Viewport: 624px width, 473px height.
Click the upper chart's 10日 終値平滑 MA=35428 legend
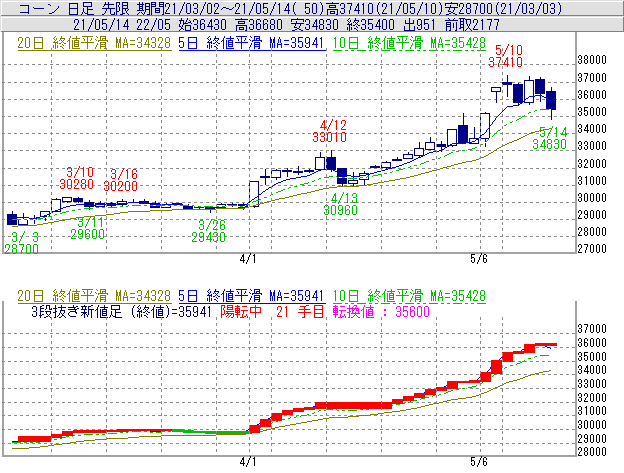pos(409,43)
